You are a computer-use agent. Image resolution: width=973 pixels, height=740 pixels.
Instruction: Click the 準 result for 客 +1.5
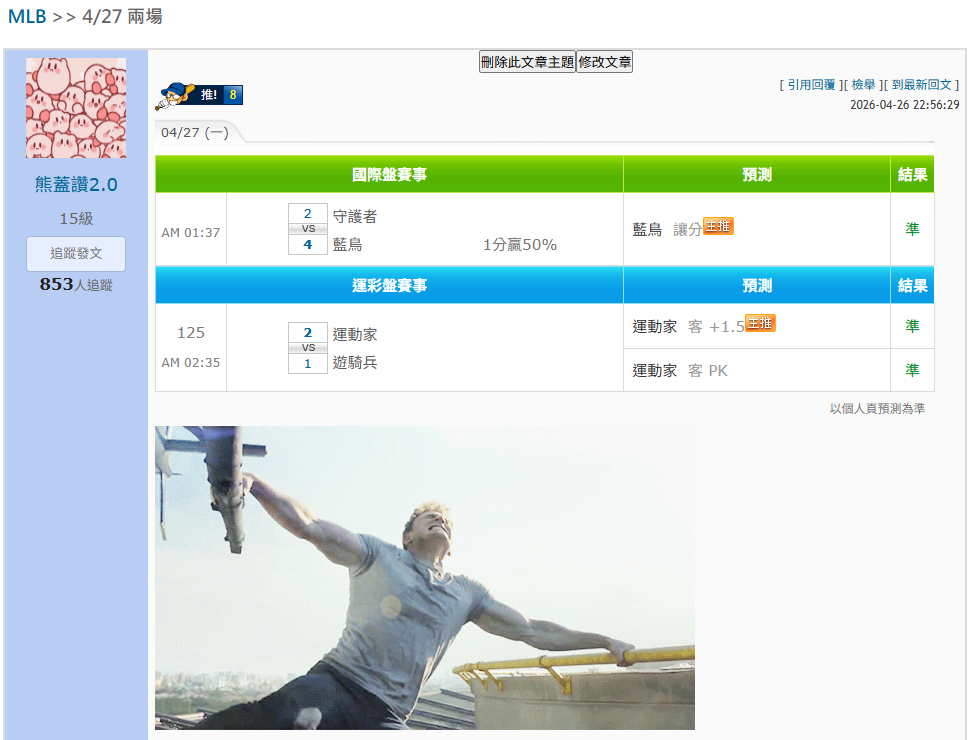click(x=912, y=326)
